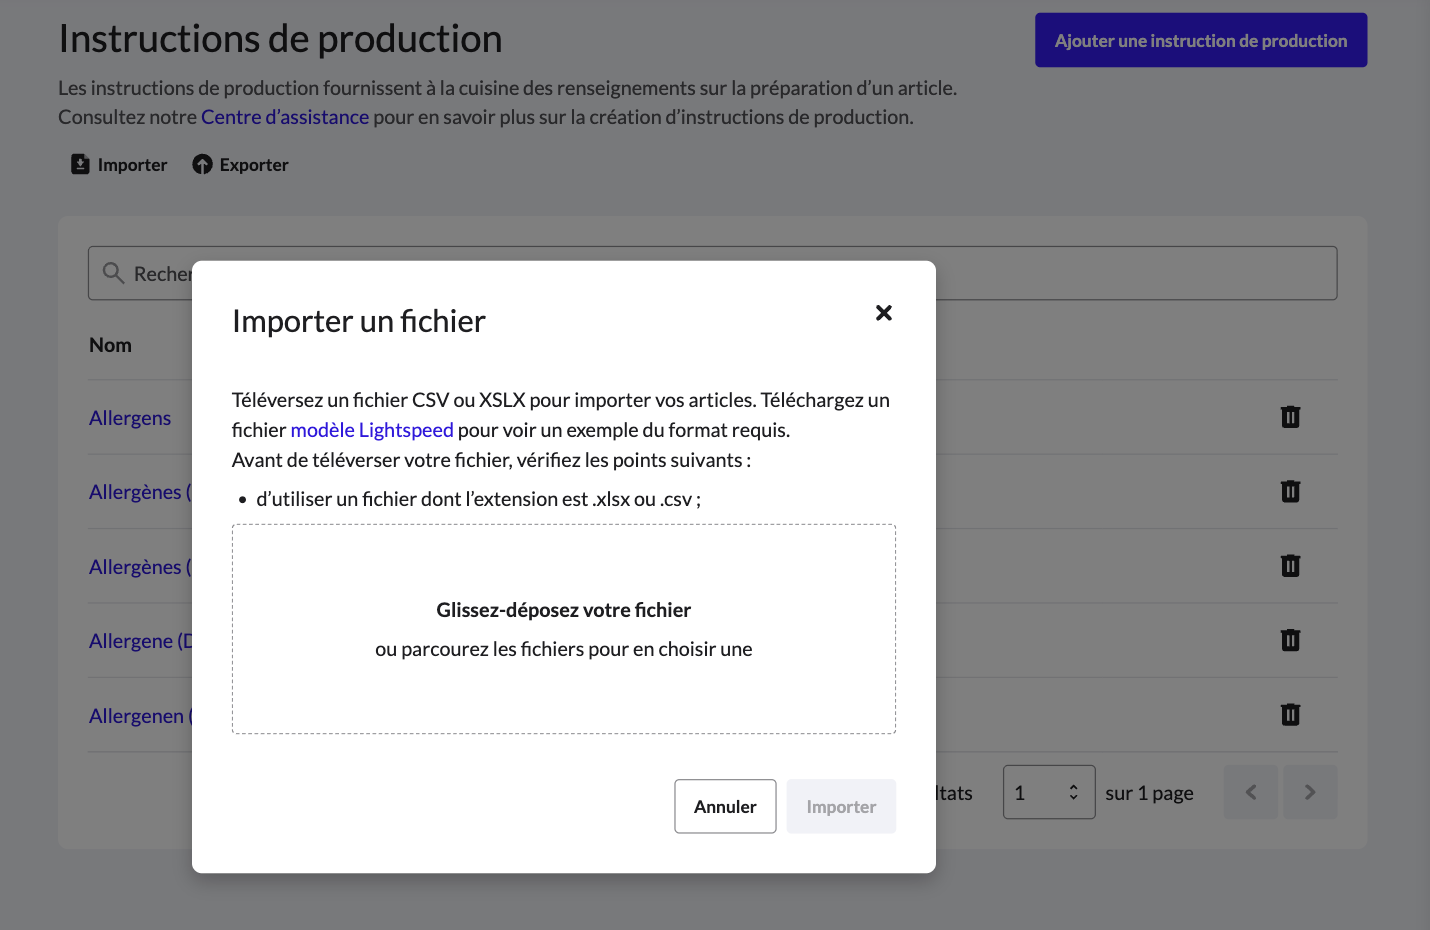This screenshot has height=930, width=1430.
Task: Click the page number stepper field
Action: pos(1049,792)
